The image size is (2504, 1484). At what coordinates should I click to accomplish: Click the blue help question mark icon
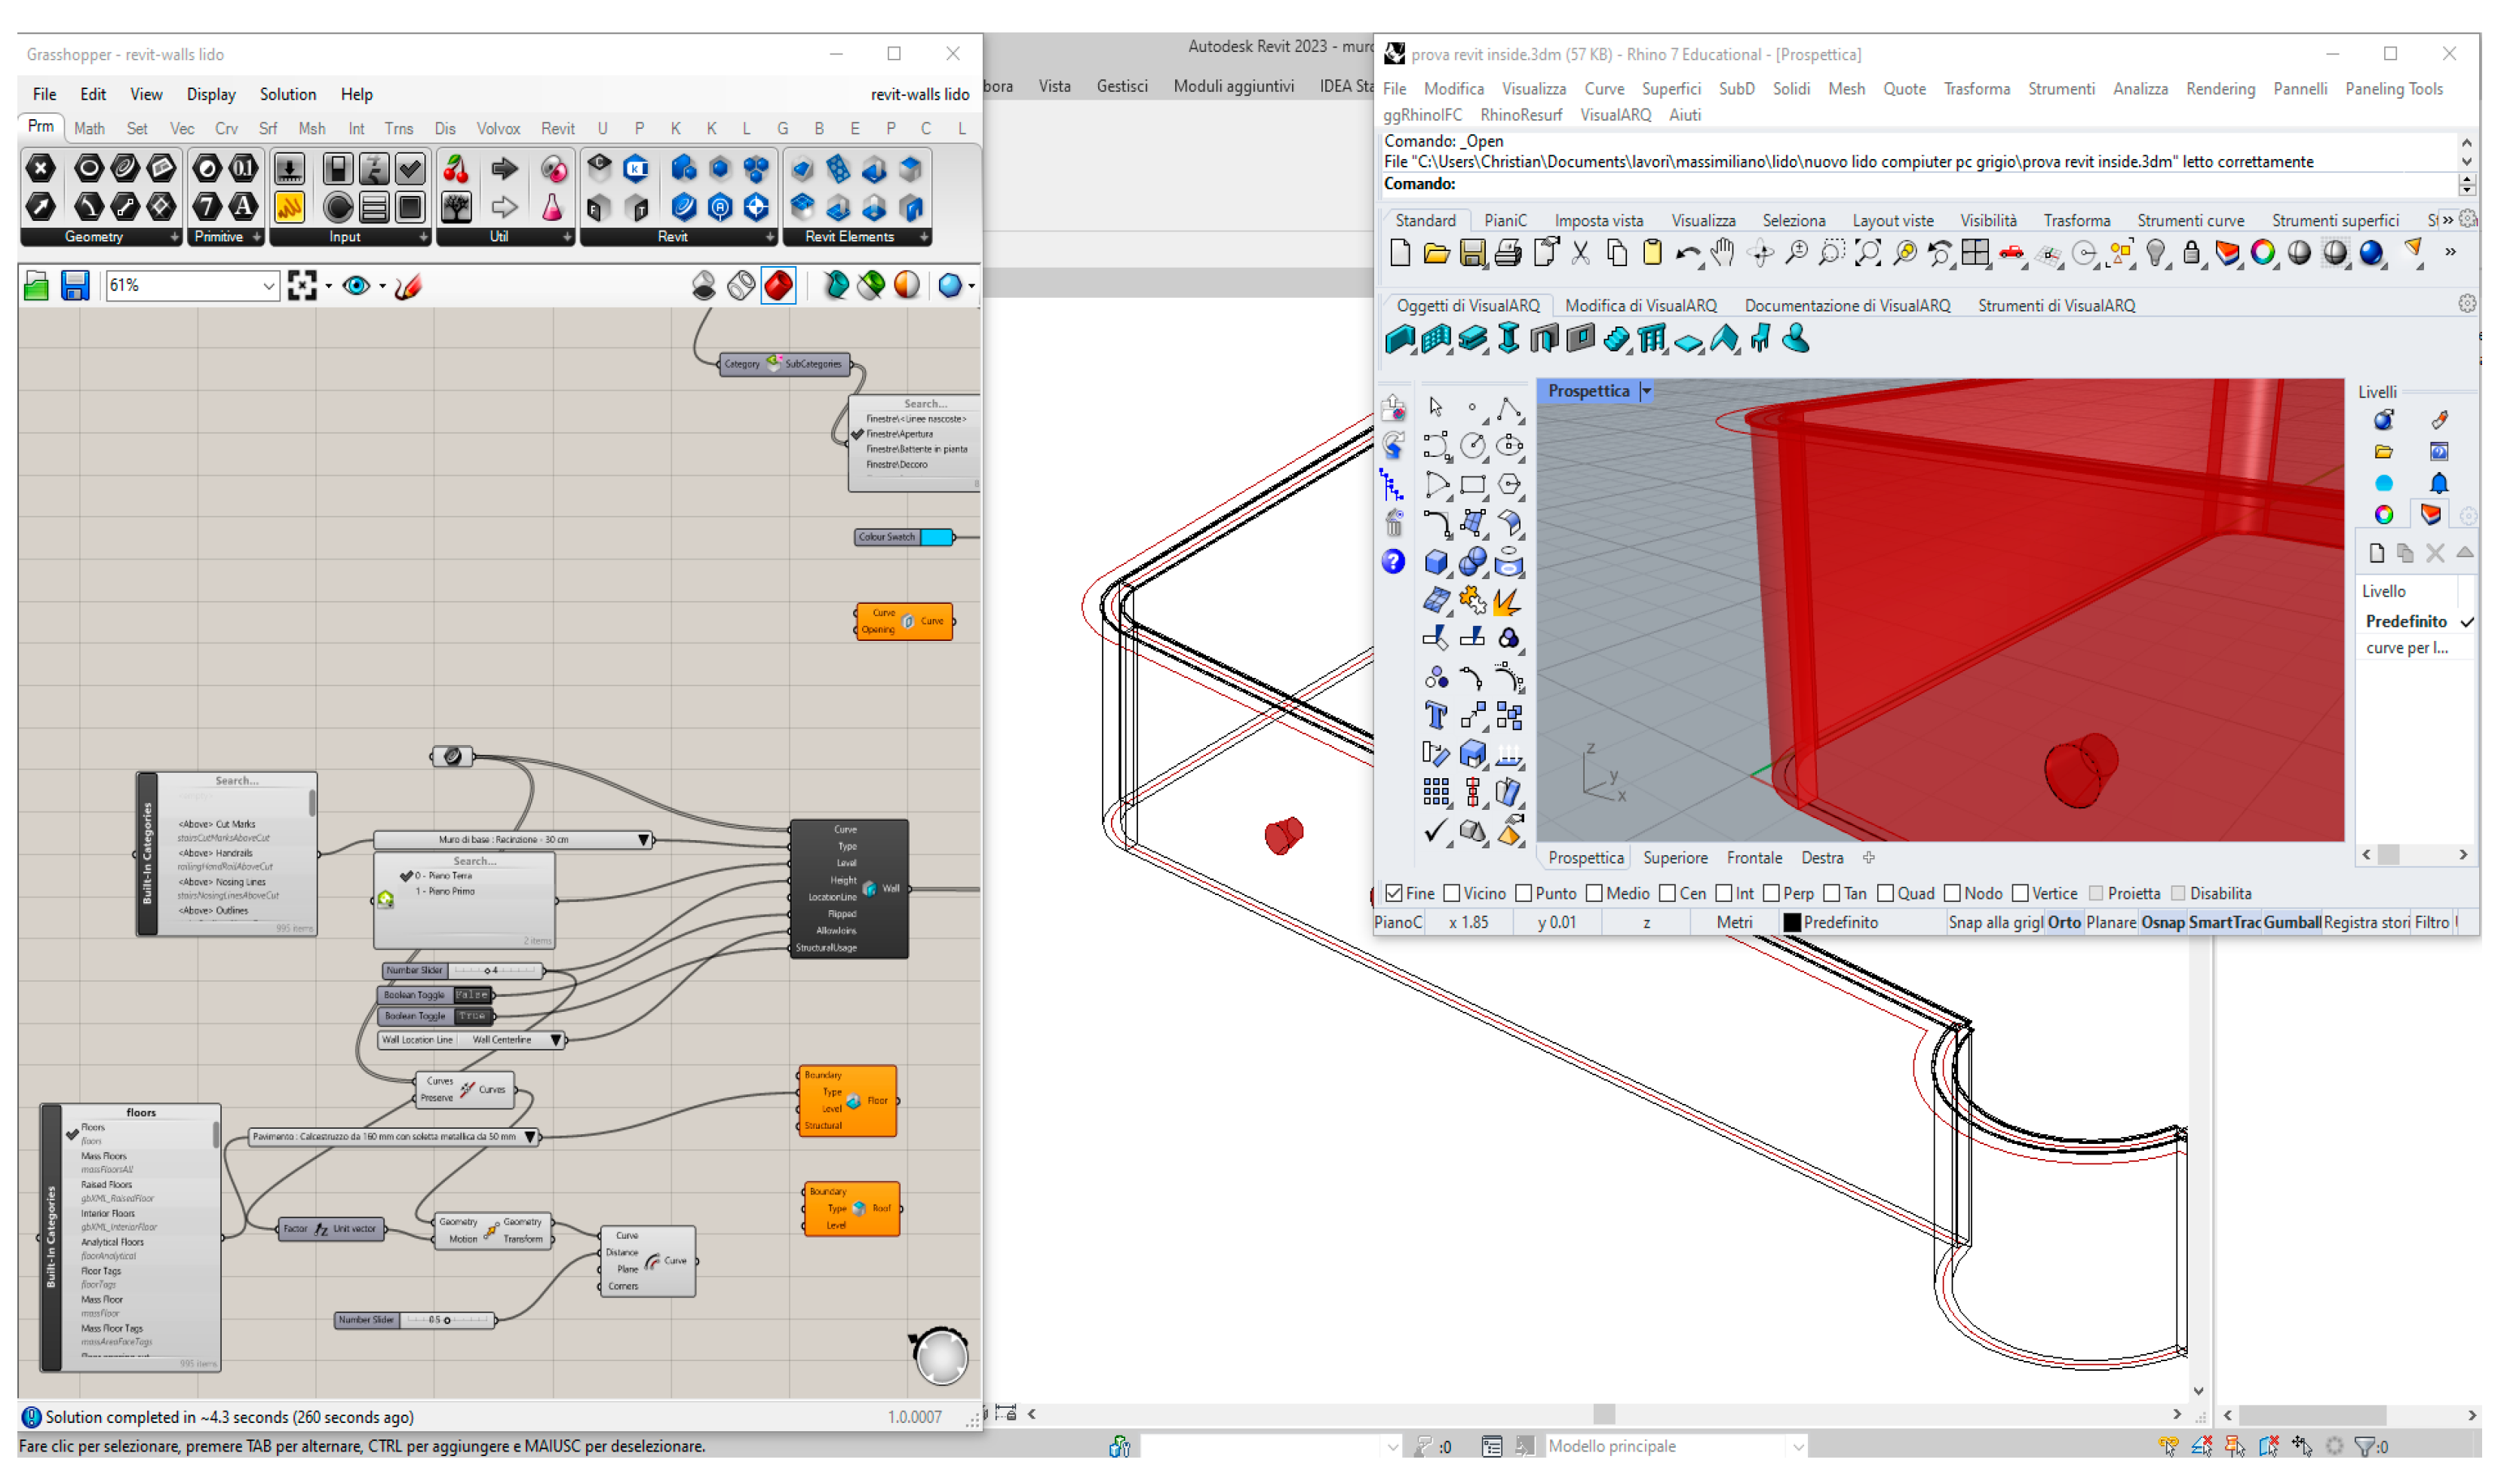coord(1393,562)
